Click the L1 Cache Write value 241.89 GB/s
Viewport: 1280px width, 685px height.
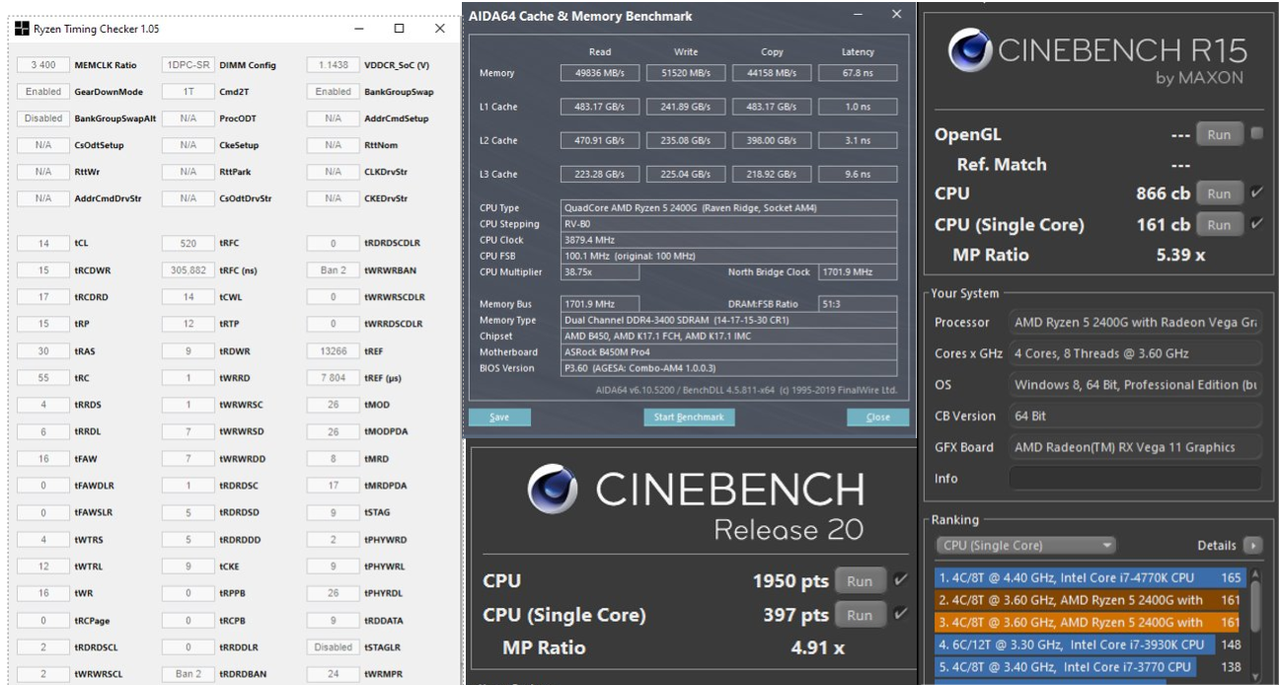coord(686,107)
